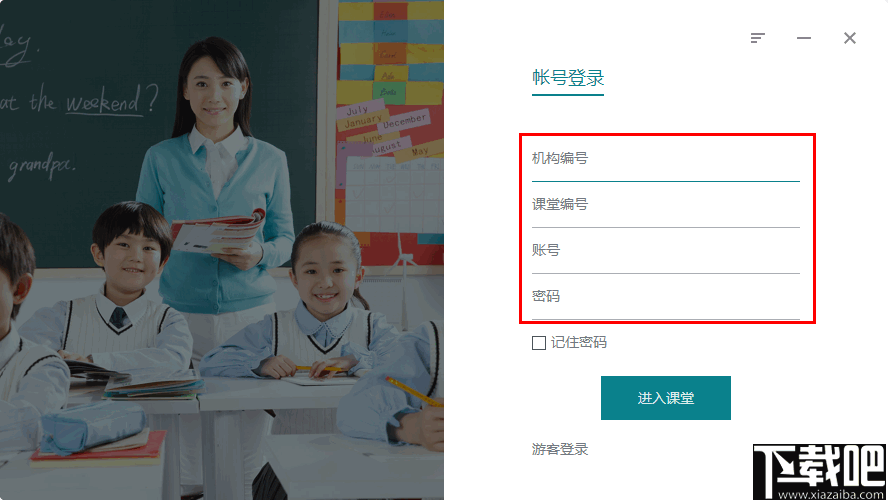Viewport: 888px width, 500px height.
Task: Enable the 记住密码 checkbox
Action: (x=539, y=343)
